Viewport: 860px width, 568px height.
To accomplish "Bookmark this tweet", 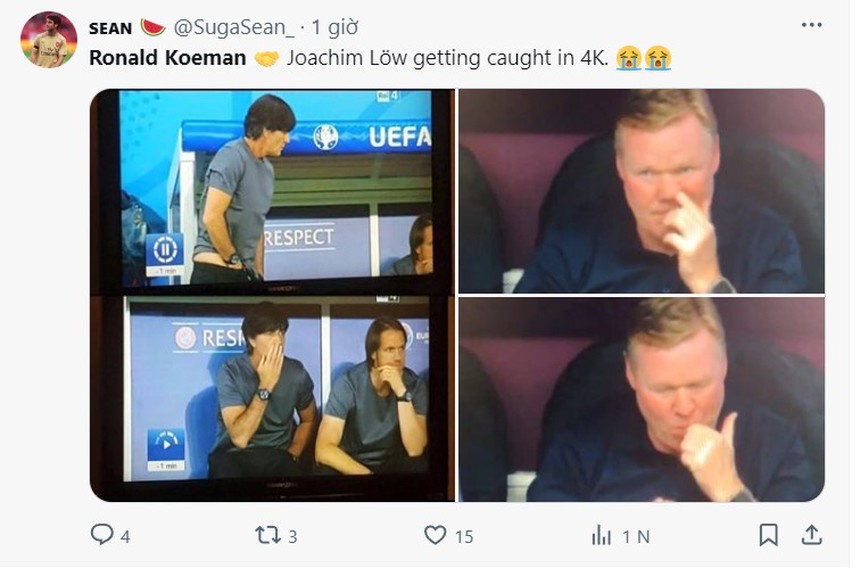I will coord(768,535).
